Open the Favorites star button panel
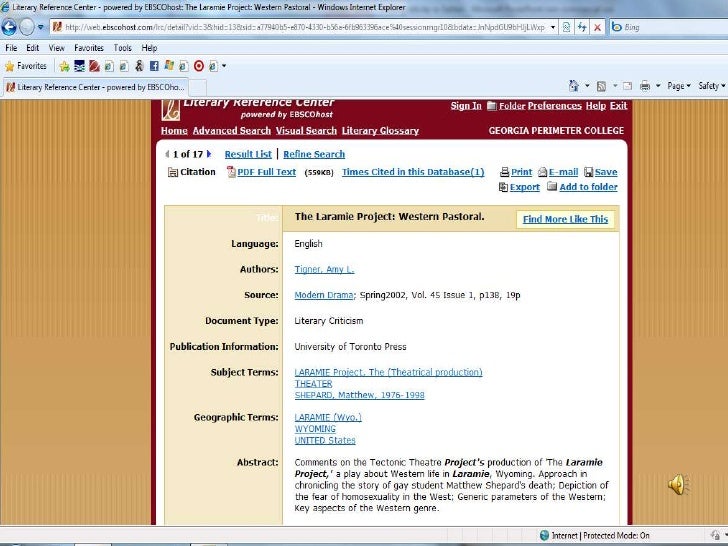 tap(26, 66)
